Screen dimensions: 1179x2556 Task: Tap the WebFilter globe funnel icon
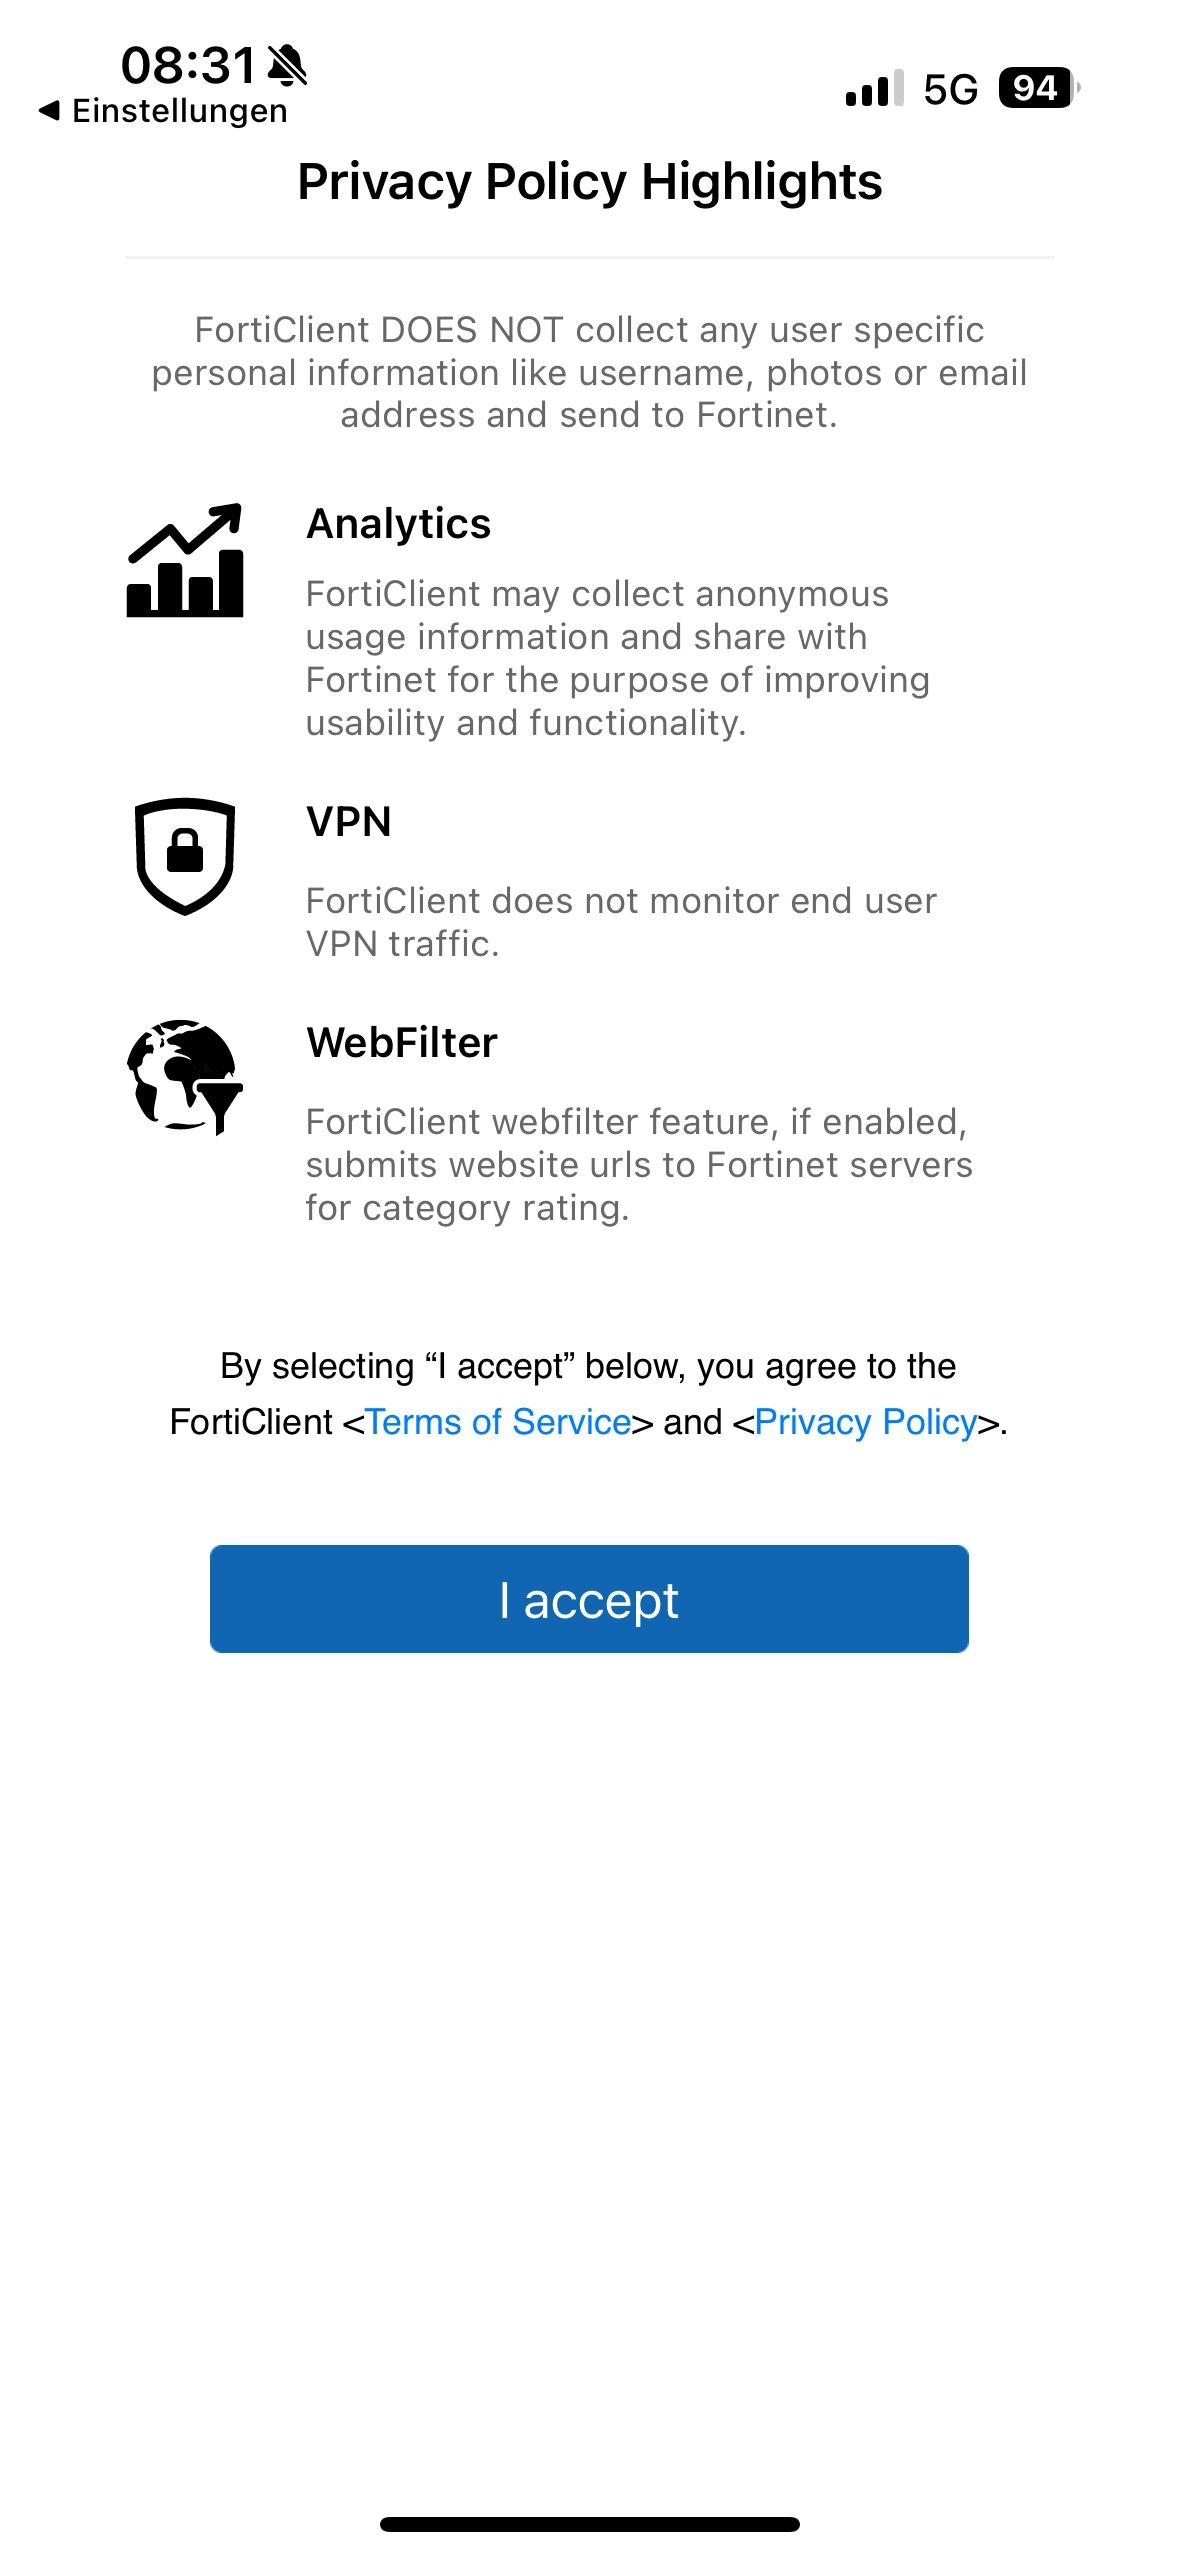point(185,1077)
